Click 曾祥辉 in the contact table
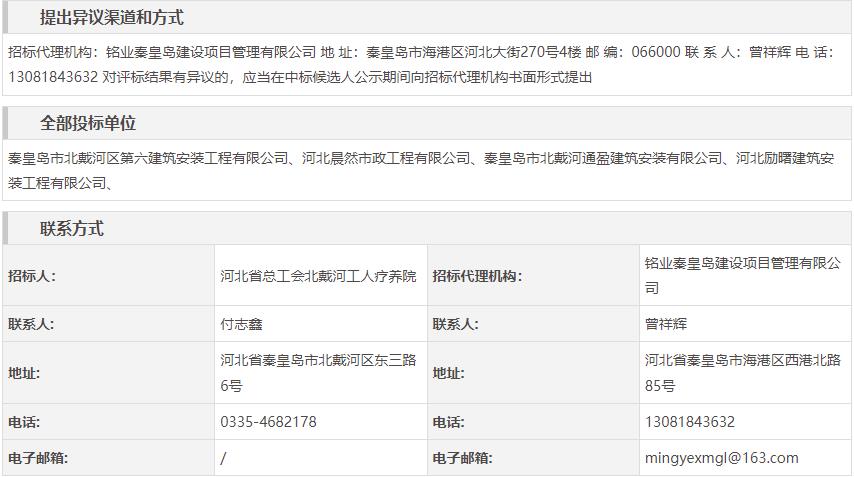 666,324
